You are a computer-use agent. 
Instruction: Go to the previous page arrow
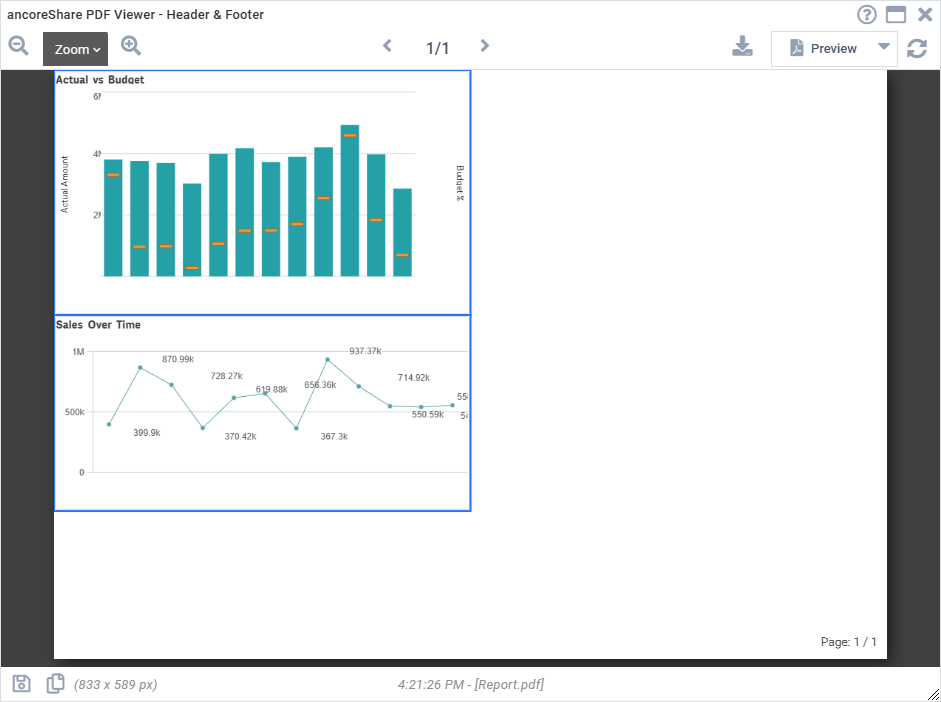388,46
